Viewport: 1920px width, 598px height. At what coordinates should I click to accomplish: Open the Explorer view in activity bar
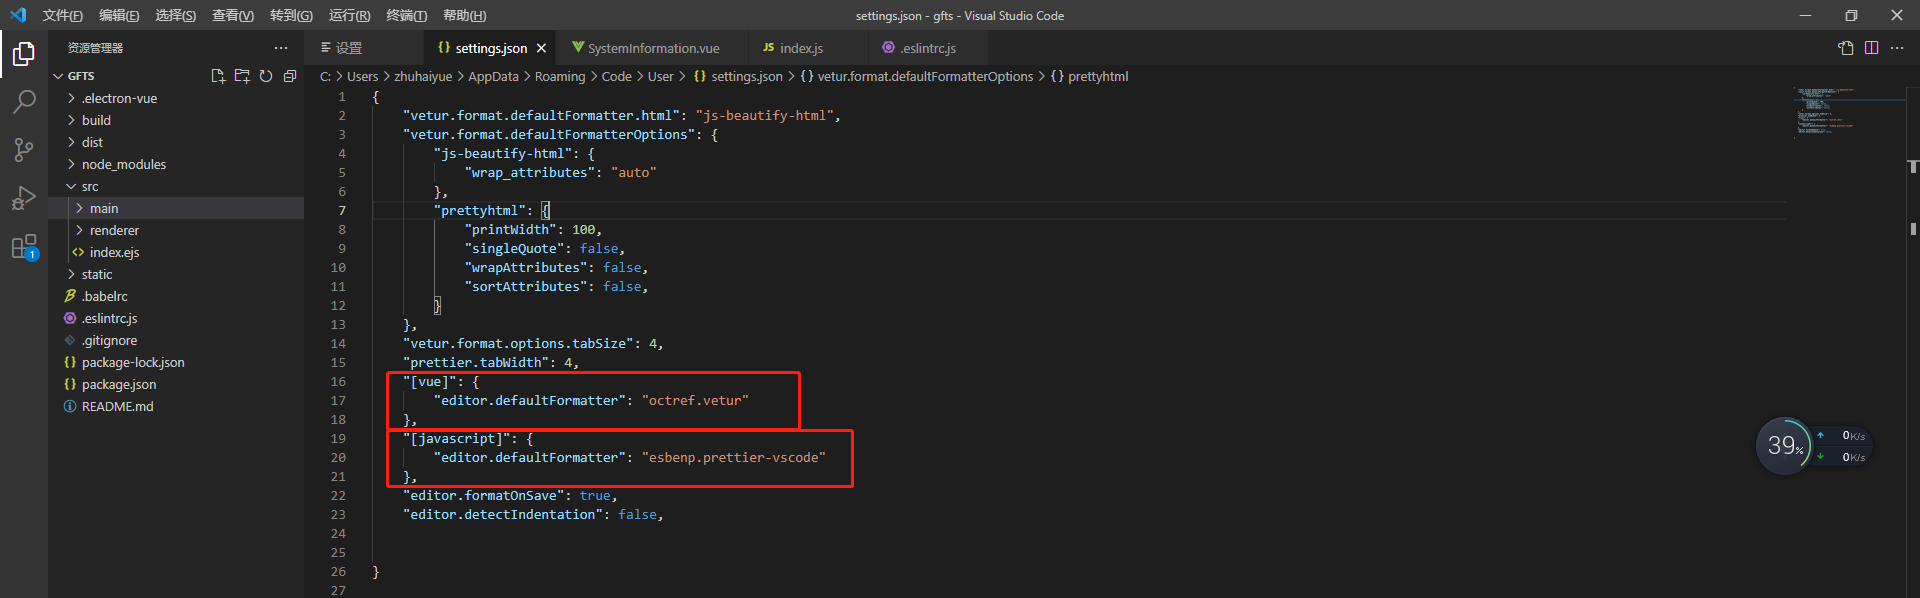coord(24,54)
